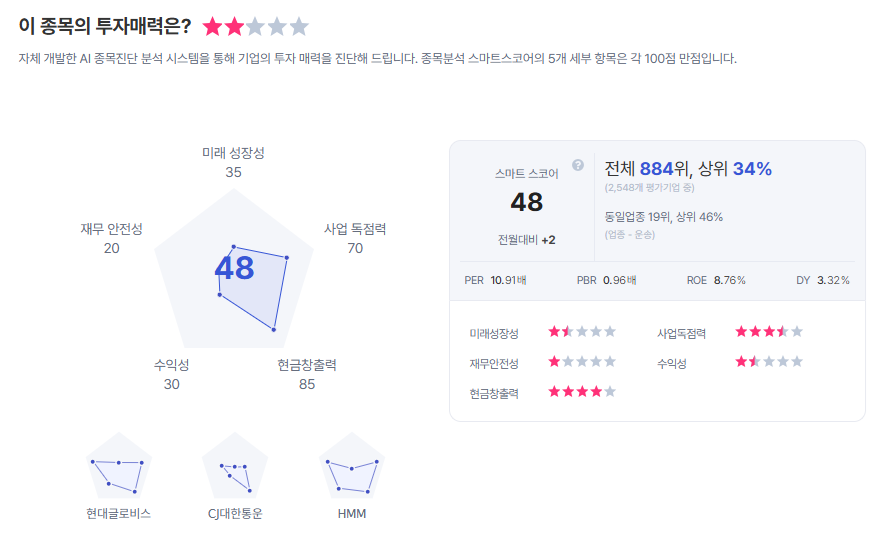Click the 사업독점력 star rating icons
874x545 pixels.
click(769, 332)
